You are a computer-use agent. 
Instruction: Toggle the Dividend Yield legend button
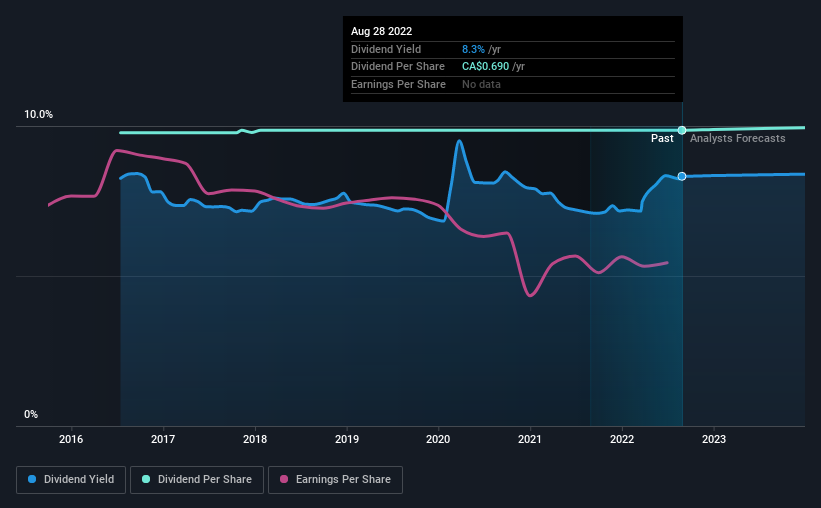pos(71,480)
